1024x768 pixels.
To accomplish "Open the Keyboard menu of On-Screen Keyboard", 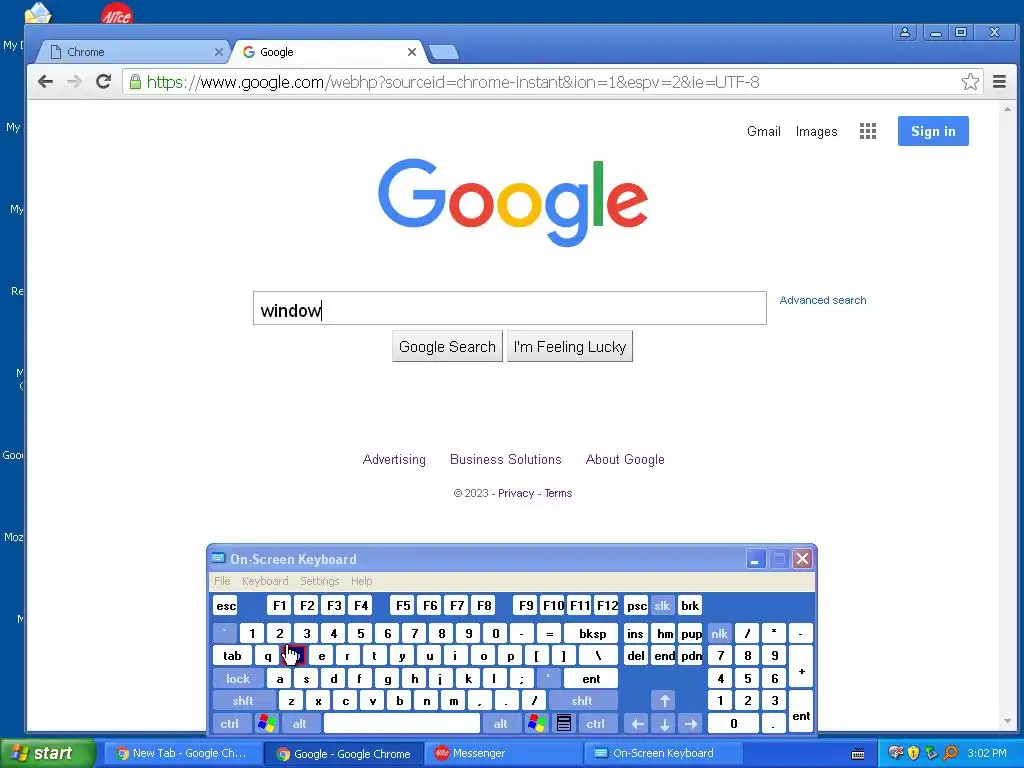I will pyautogui.click(x=264, y=581).
